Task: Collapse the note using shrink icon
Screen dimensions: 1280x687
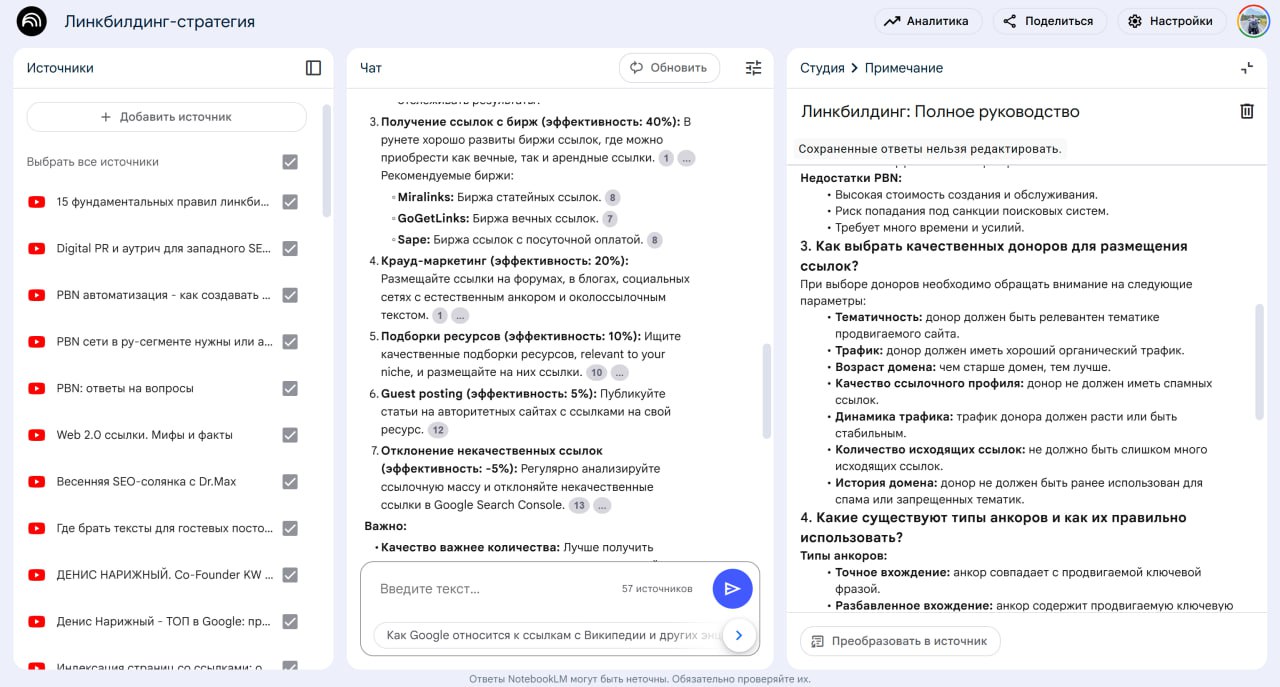Action: click(1246, 68)
